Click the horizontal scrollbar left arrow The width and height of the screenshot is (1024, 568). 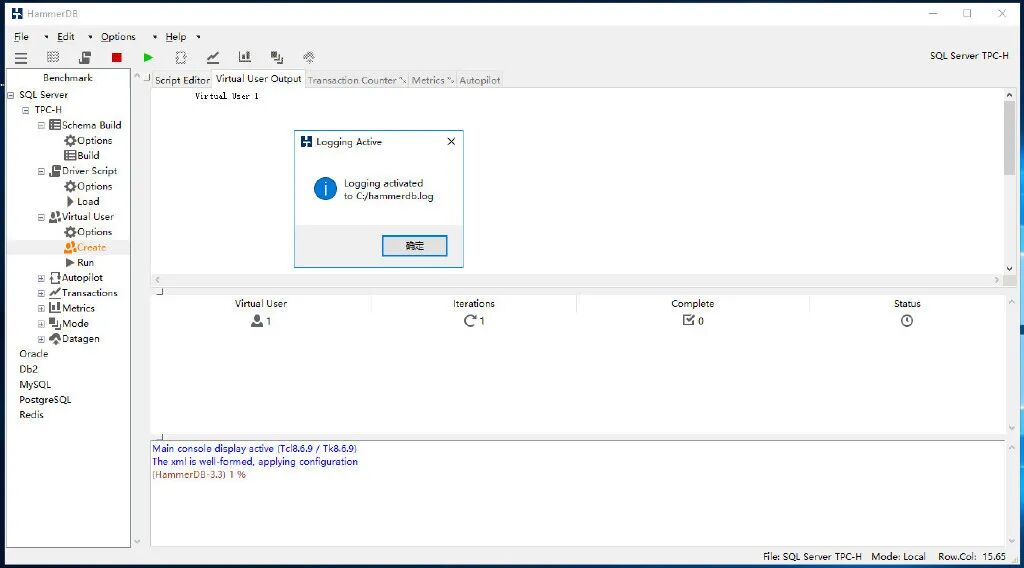157,279
